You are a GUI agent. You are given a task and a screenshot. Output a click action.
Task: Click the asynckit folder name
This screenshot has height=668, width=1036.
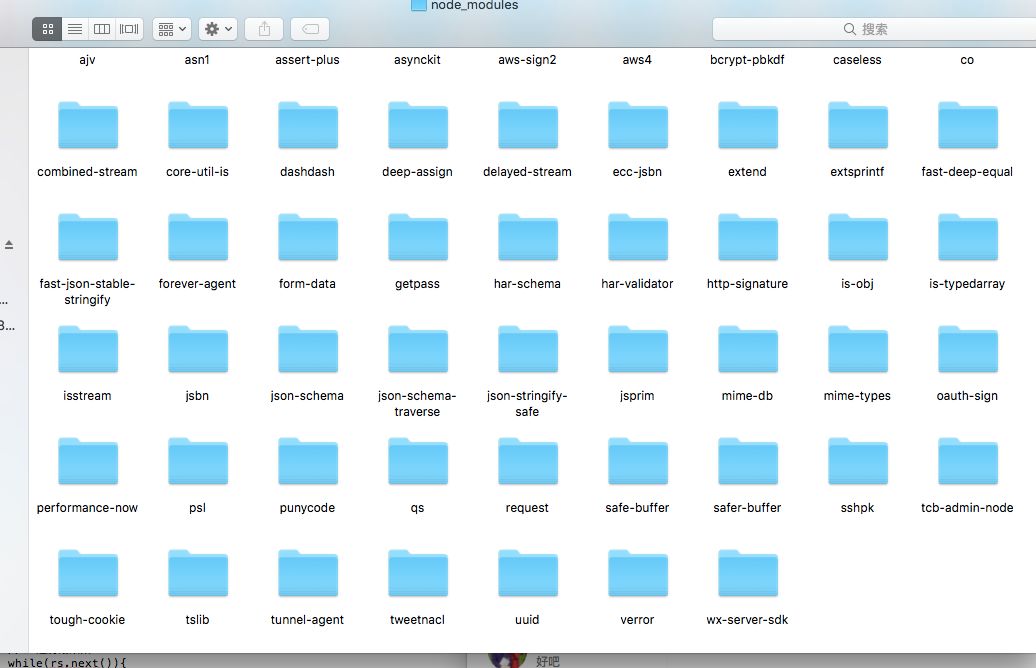coord(417,60)
